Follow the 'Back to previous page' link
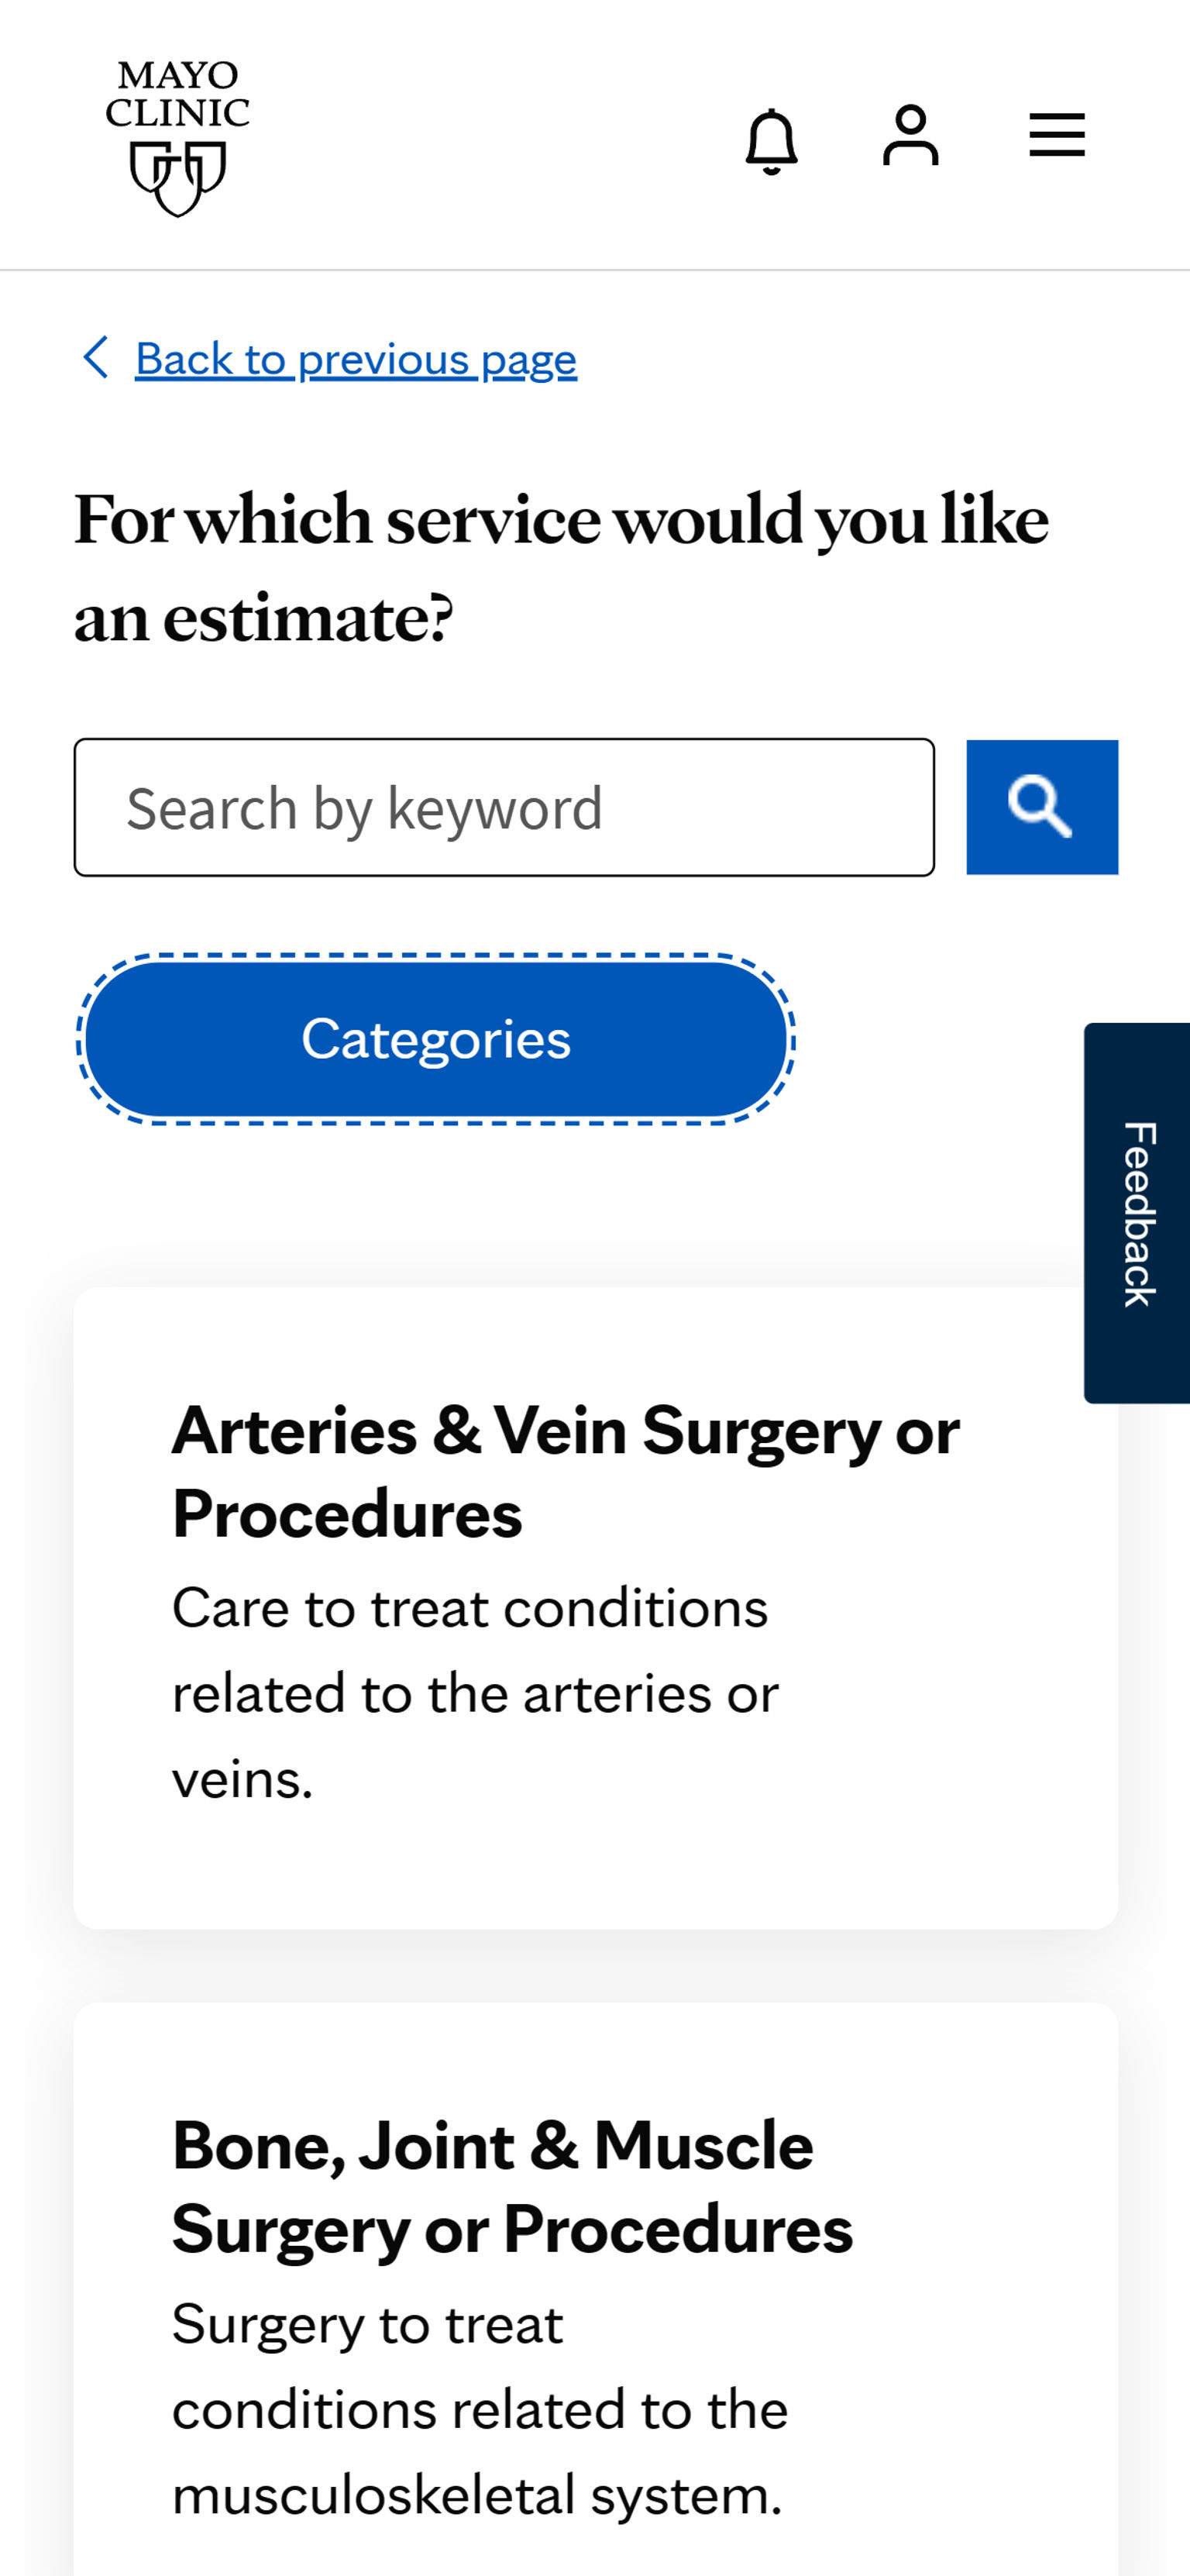The height and width of the screenshot is (2576, 1190). pos(356,359)
